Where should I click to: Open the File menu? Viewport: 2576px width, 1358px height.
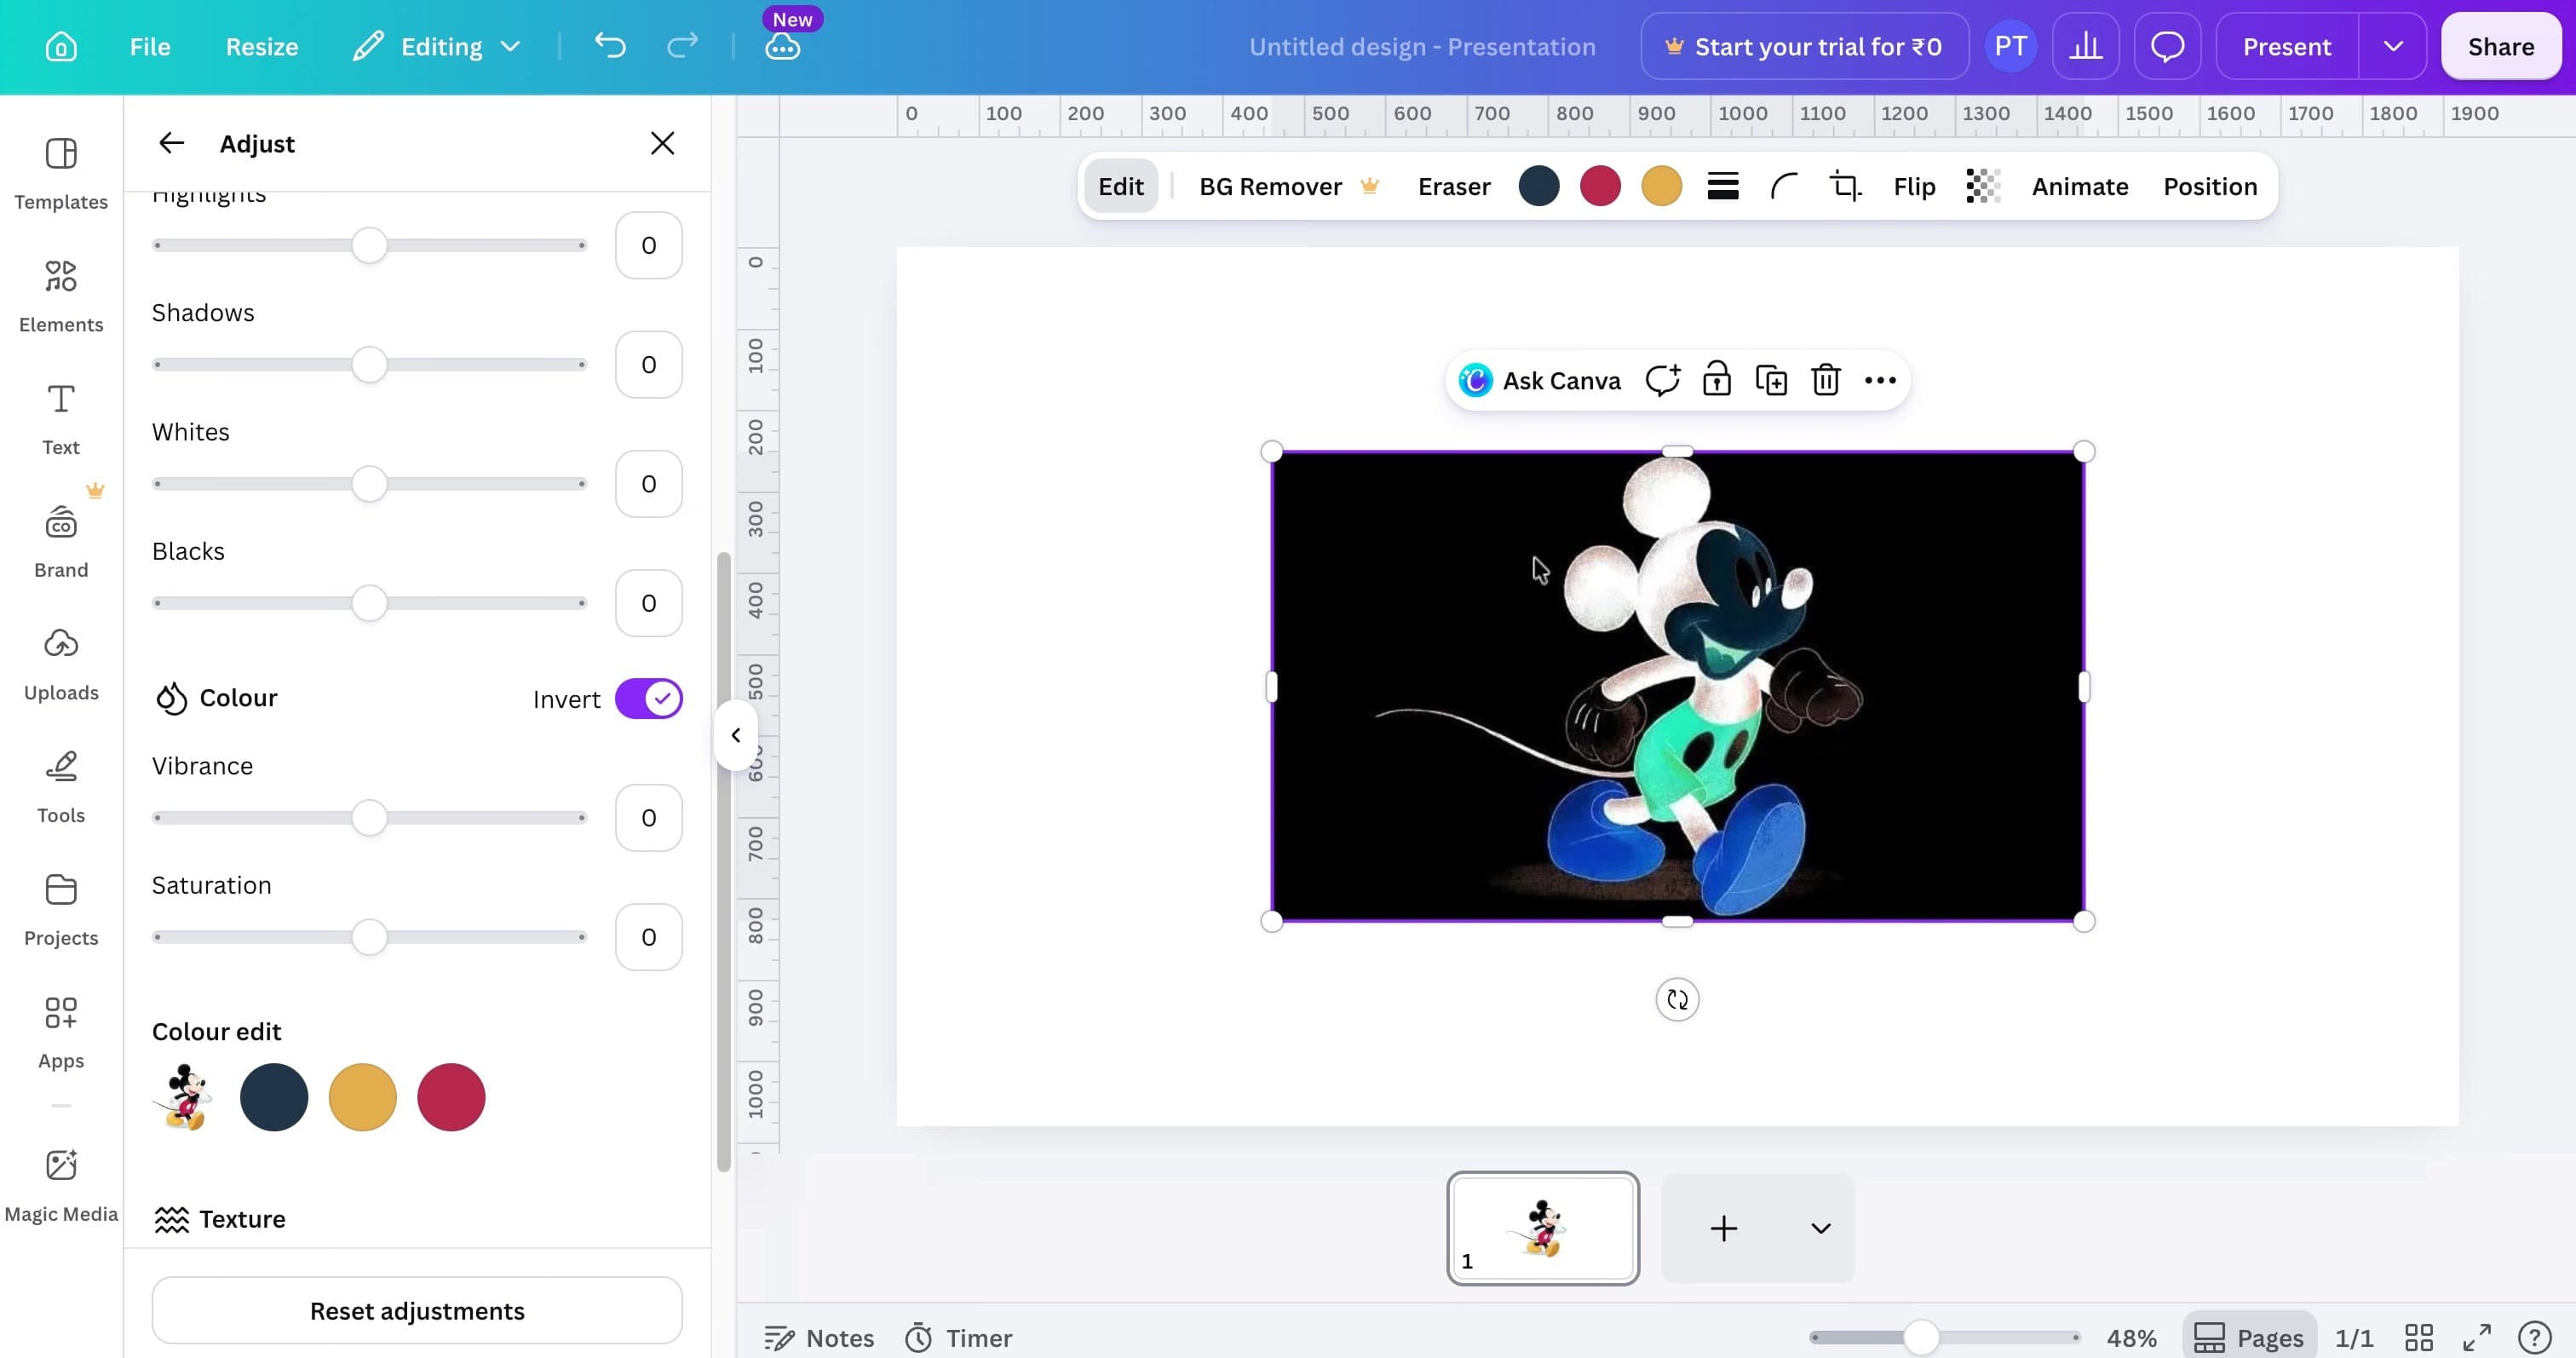tap(150, 46)
